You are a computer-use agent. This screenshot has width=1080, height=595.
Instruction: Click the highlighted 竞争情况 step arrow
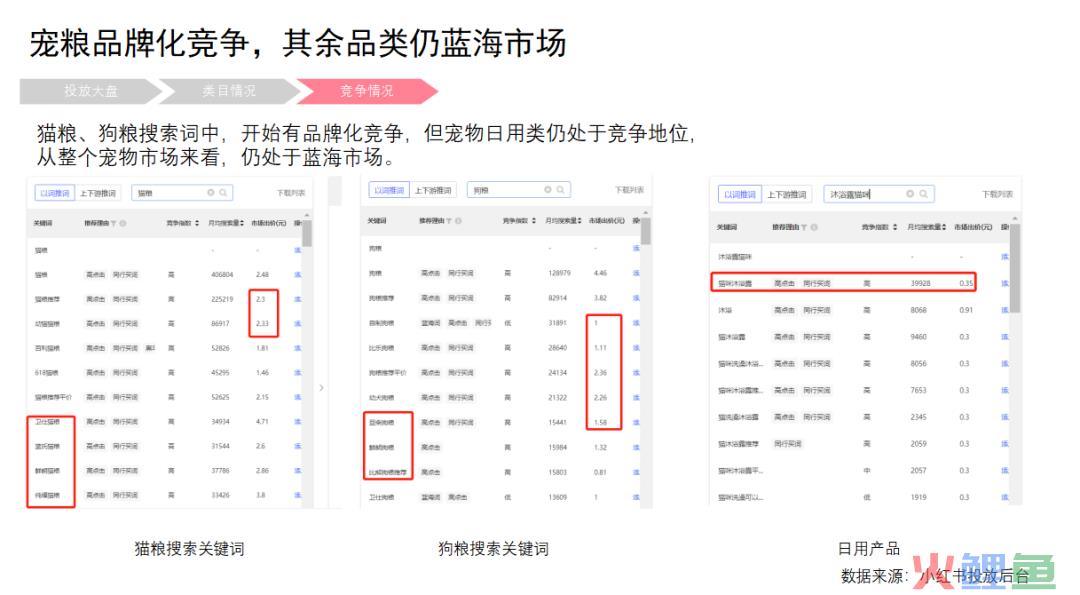pyautogui.click(x=366, y=91)
